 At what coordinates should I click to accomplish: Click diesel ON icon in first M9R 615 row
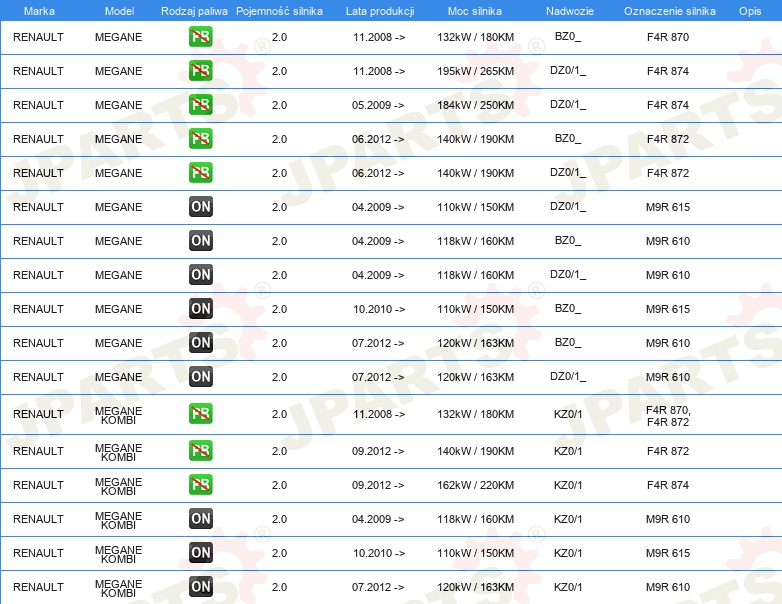[200, 206]
